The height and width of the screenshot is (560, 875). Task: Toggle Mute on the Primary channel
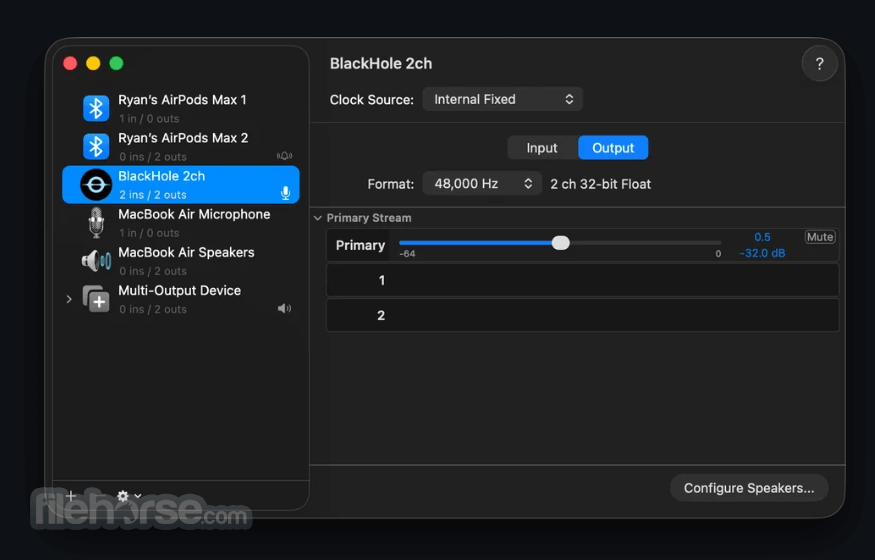tap(820, 237)
